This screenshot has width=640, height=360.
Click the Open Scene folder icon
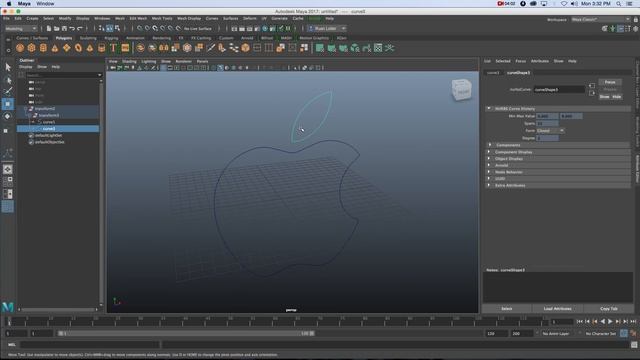coord(56,29)
